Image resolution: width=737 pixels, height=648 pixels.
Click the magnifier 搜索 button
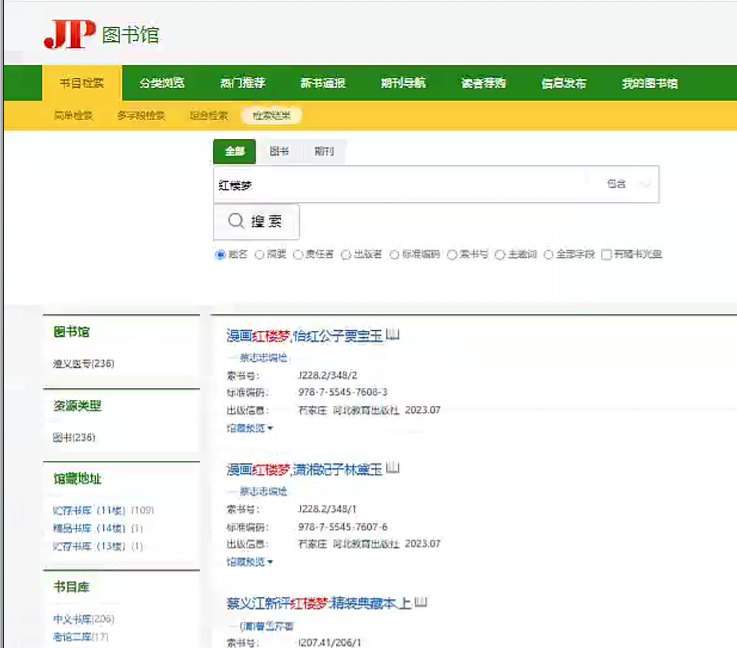click(x=256, y=221)
